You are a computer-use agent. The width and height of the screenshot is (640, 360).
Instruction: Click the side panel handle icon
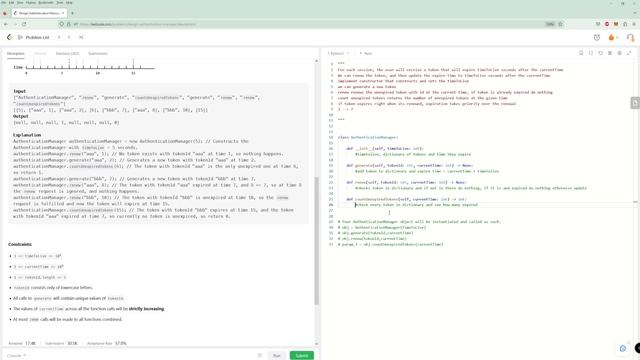(x=635, y=103)
